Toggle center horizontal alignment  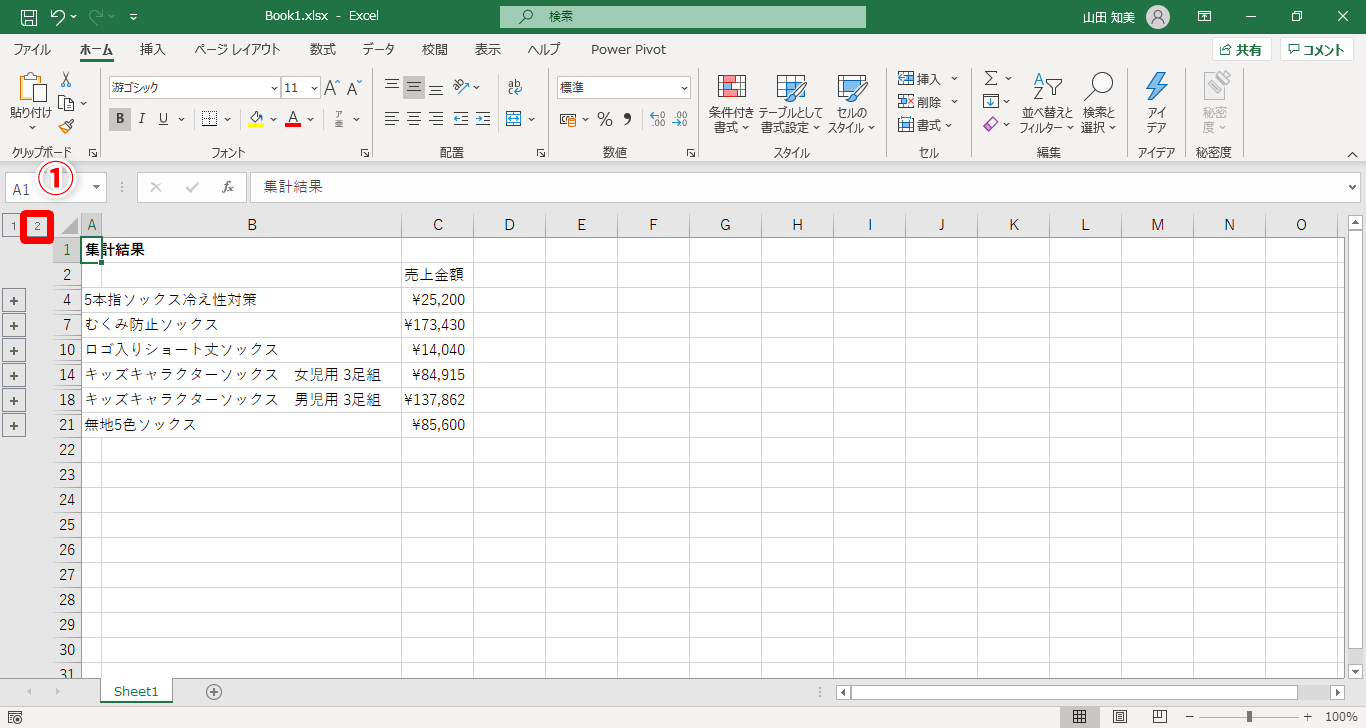click(x=414, y=119)
